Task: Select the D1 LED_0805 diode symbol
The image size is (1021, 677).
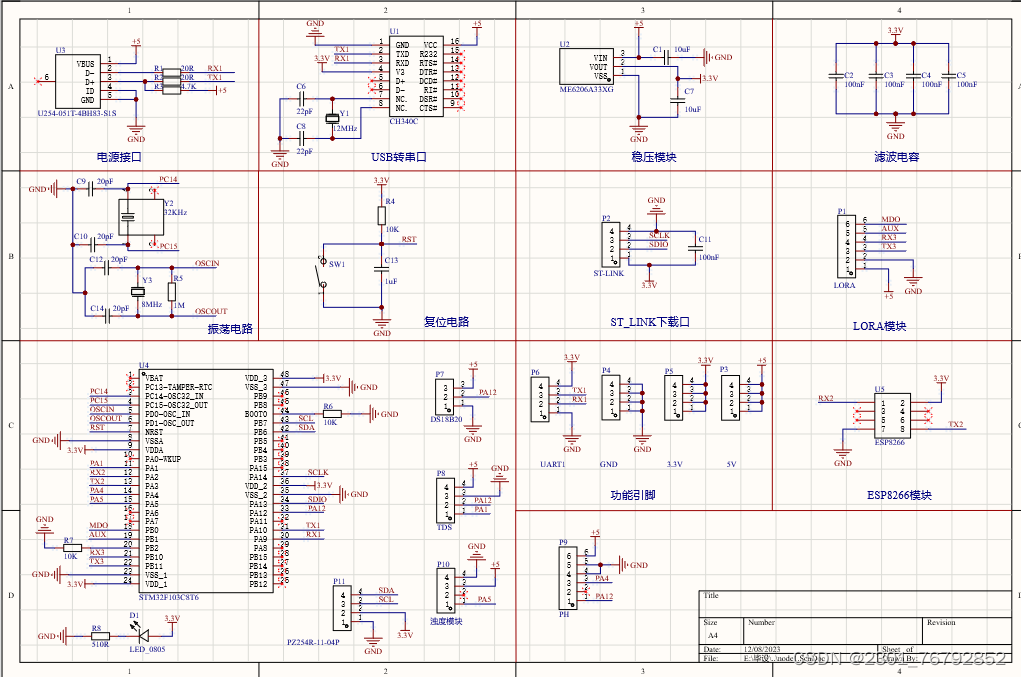Action: click(141, 635)
